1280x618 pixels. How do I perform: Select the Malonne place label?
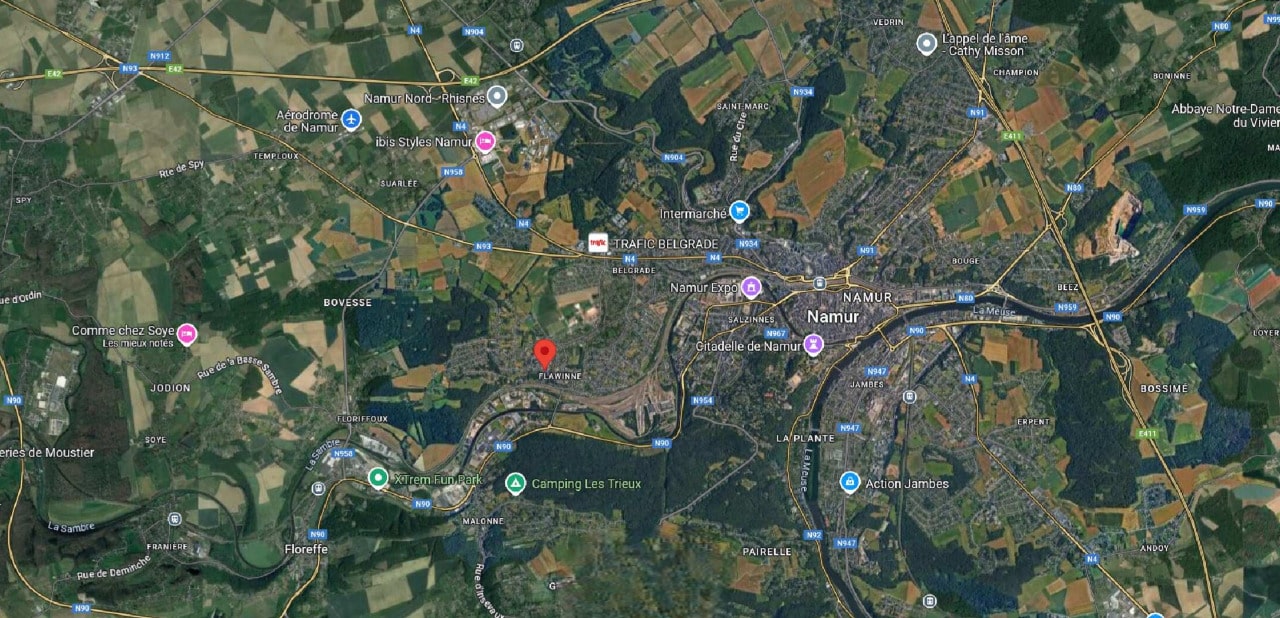click(x=484, y=521)
